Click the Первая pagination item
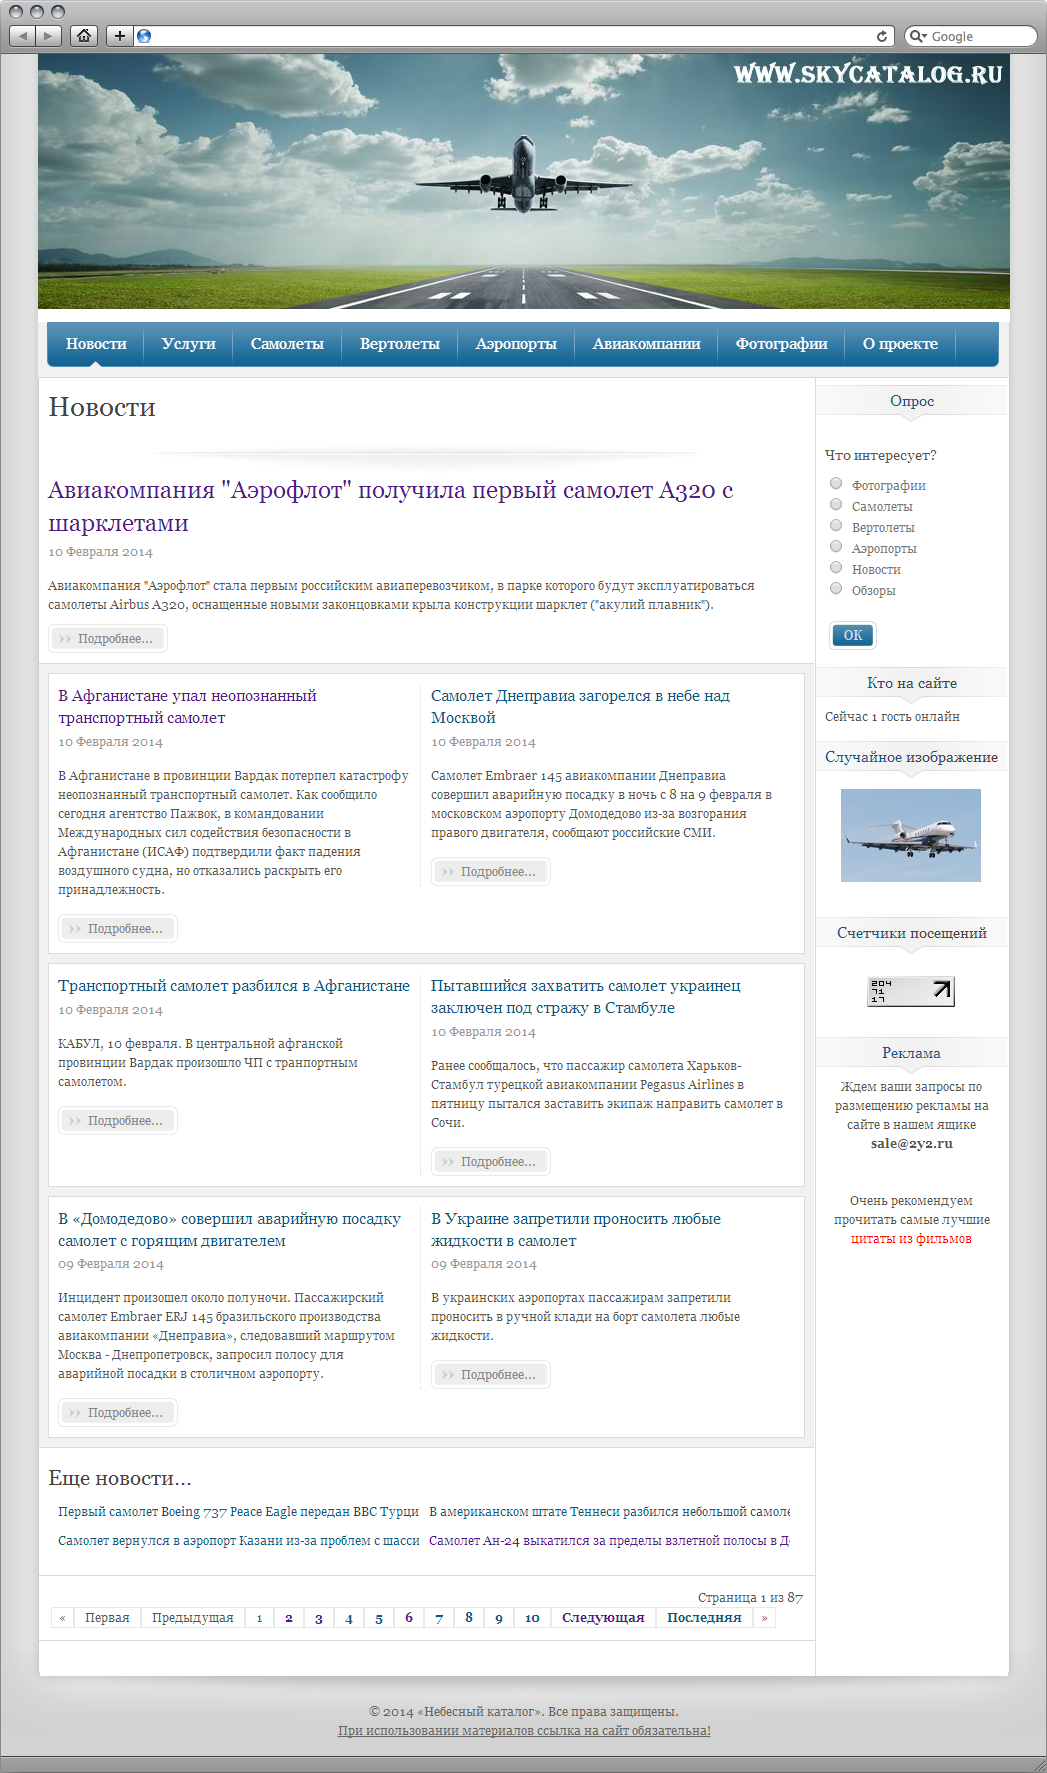 coord(107,1617)
